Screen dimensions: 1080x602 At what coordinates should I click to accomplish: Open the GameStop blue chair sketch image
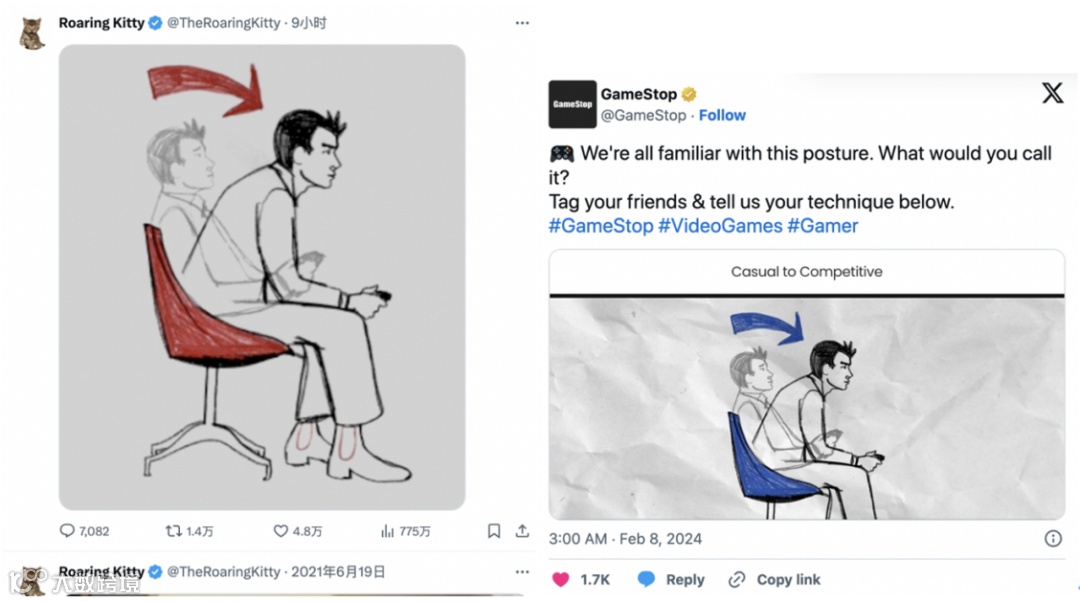point(806,408)
